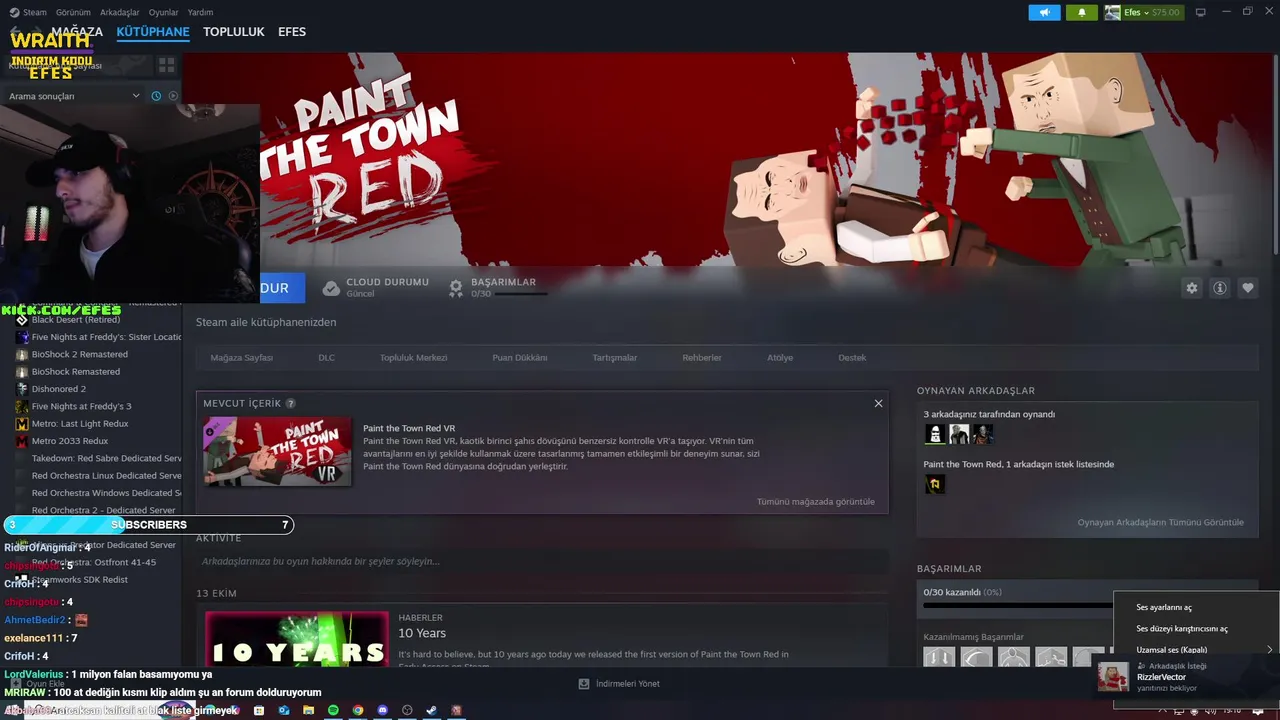This screenshot has height=720, width=1280.
Task: Open Destek link
Action: pos(852,358)
